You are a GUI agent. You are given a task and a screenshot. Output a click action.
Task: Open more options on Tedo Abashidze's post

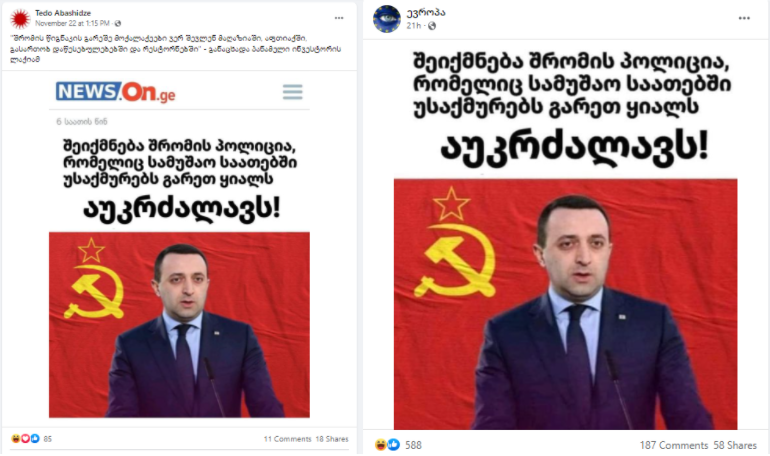(339, 18)
